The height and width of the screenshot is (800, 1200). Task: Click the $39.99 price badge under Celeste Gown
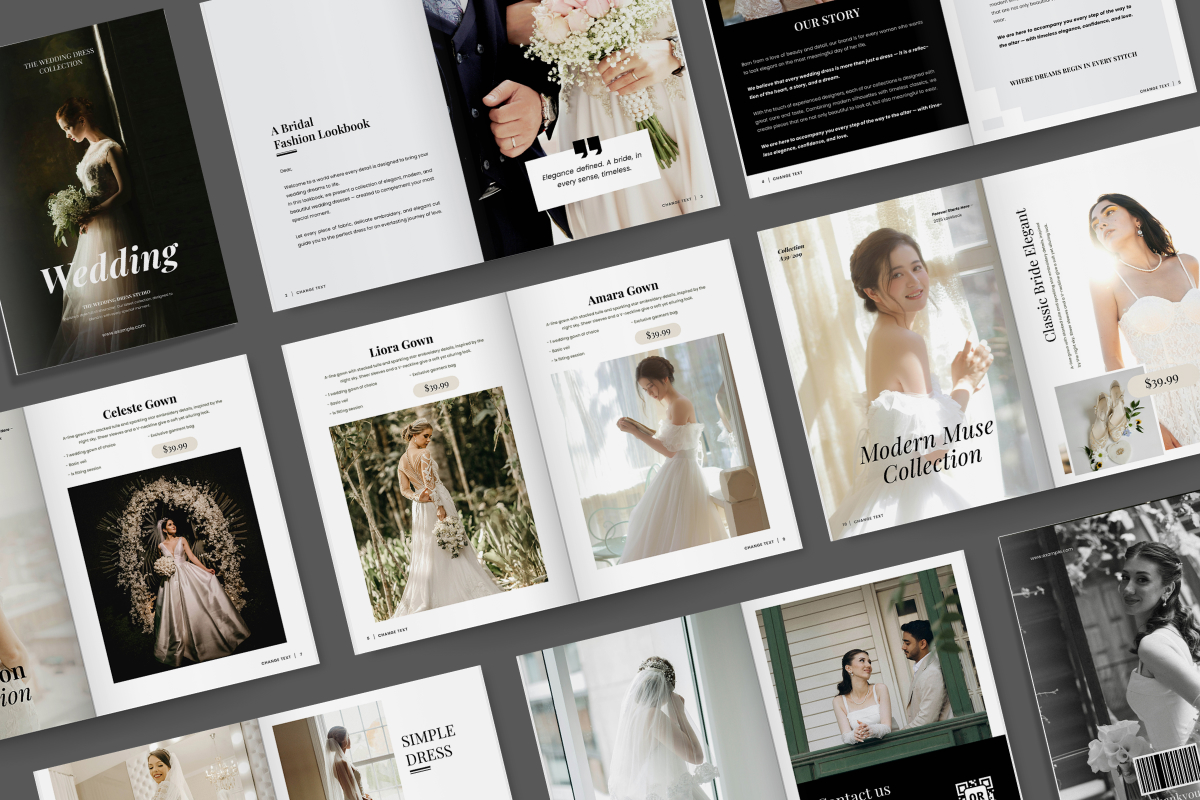pos(175,447)
